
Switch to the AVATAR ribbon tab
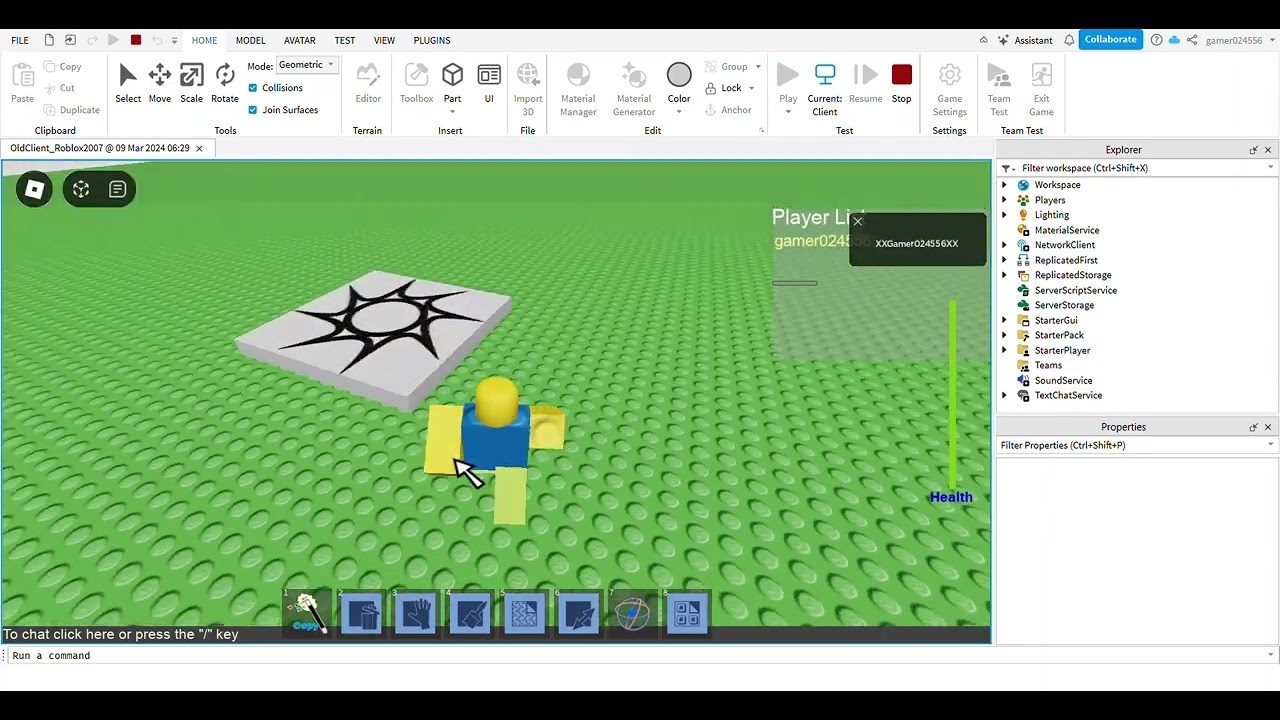(300, 40)
